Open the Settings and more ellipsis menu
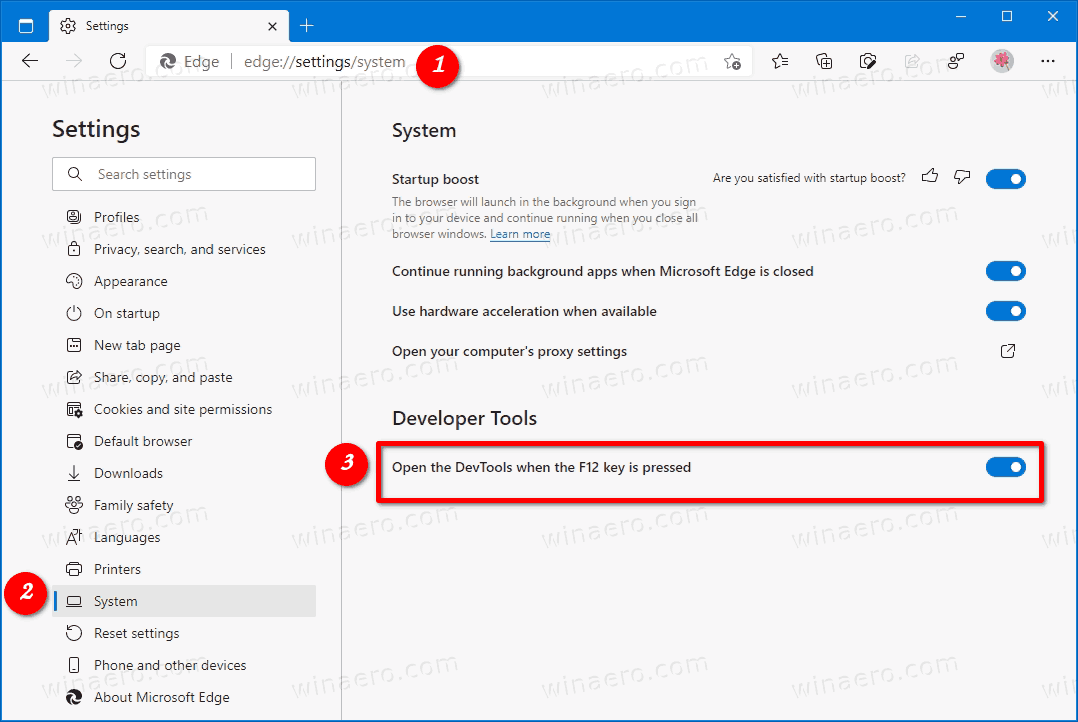 click(1048, 61)
